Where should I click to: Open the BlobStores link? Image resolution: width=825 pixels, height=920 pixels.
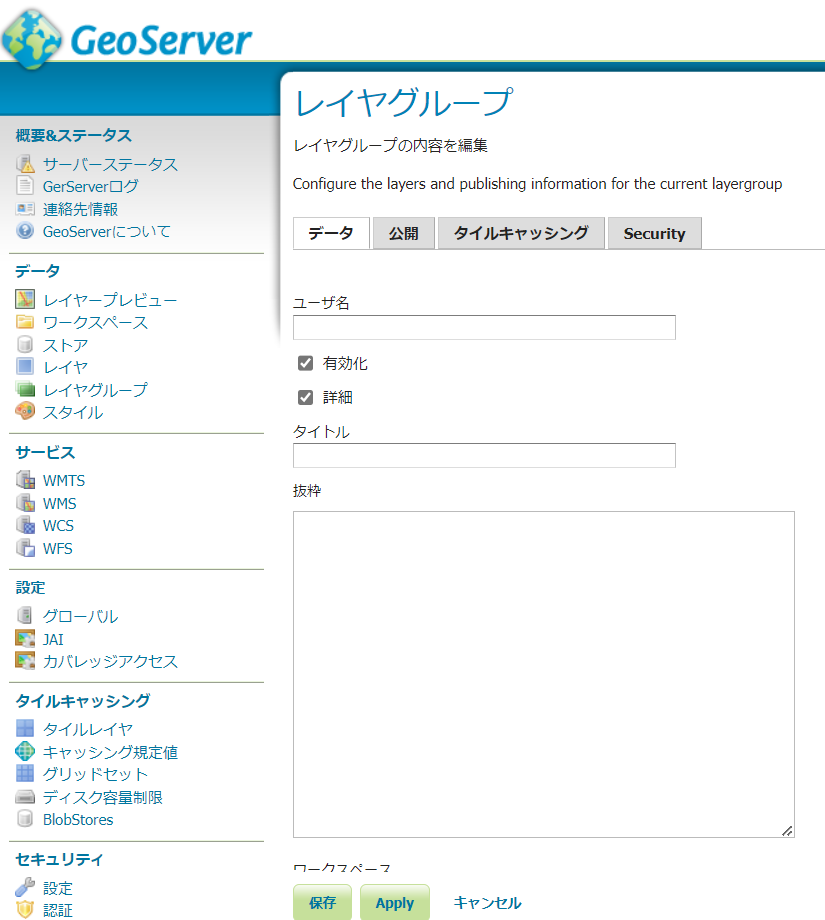point(78,820)
